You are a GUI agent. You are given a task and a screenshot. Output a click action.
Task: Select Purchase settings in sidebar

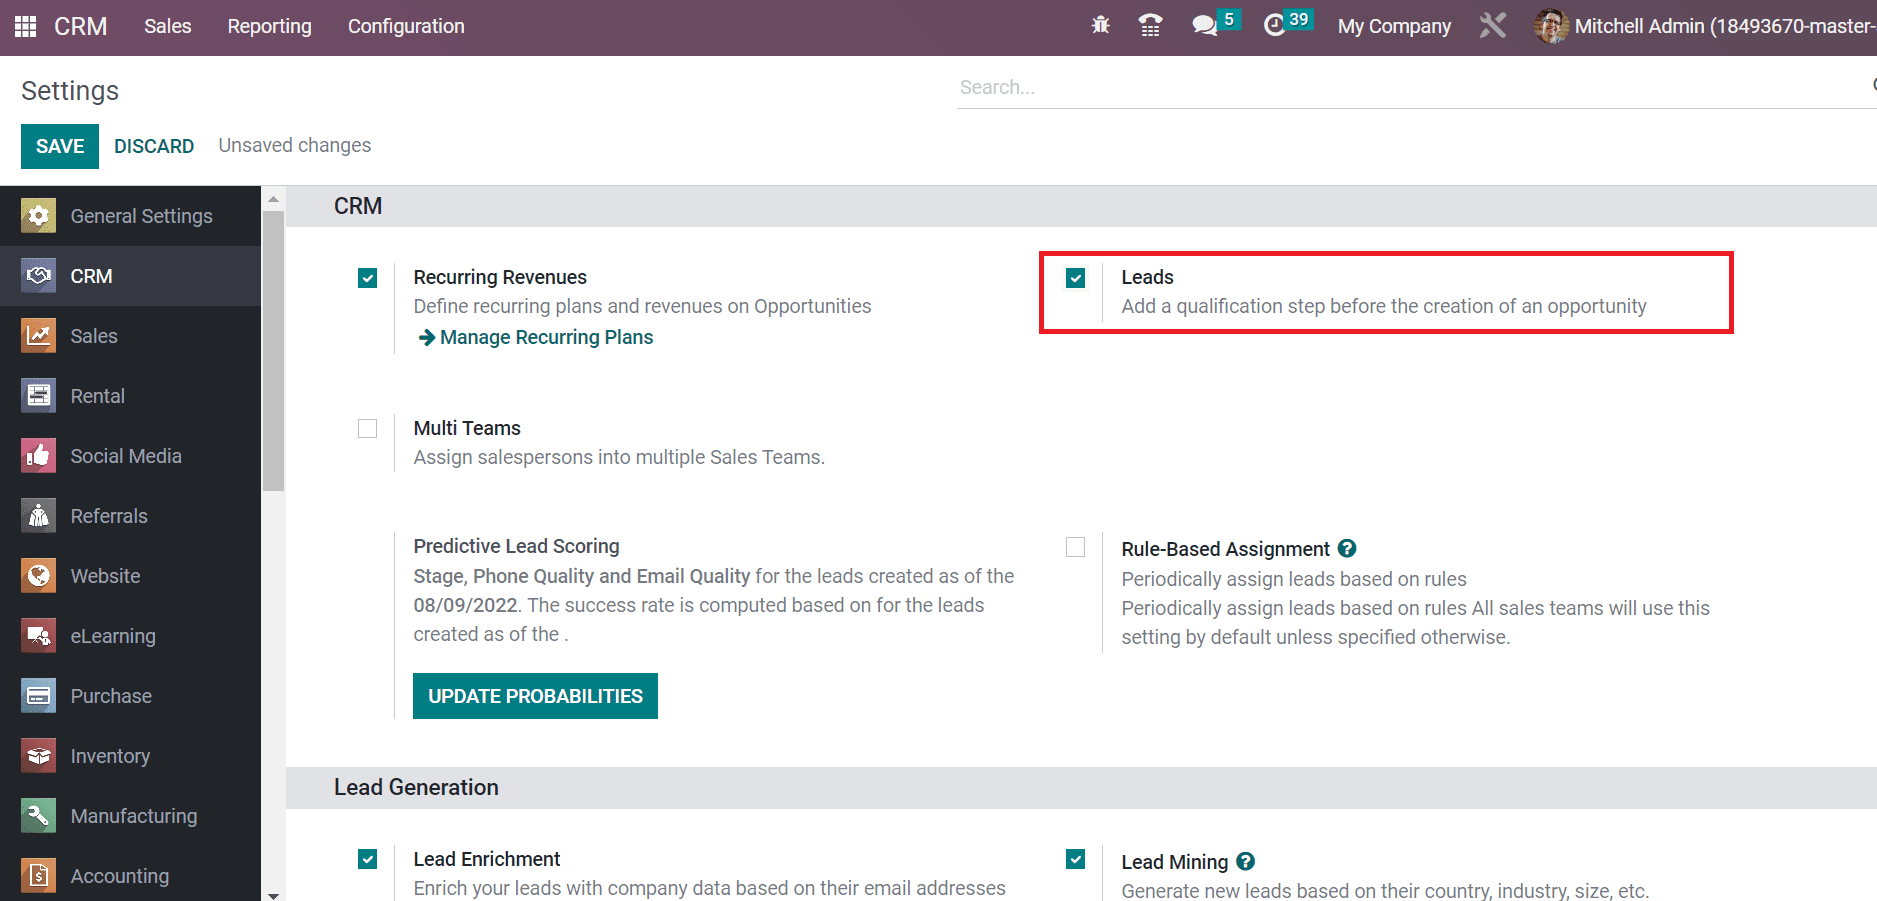click(x=130, y=696)
